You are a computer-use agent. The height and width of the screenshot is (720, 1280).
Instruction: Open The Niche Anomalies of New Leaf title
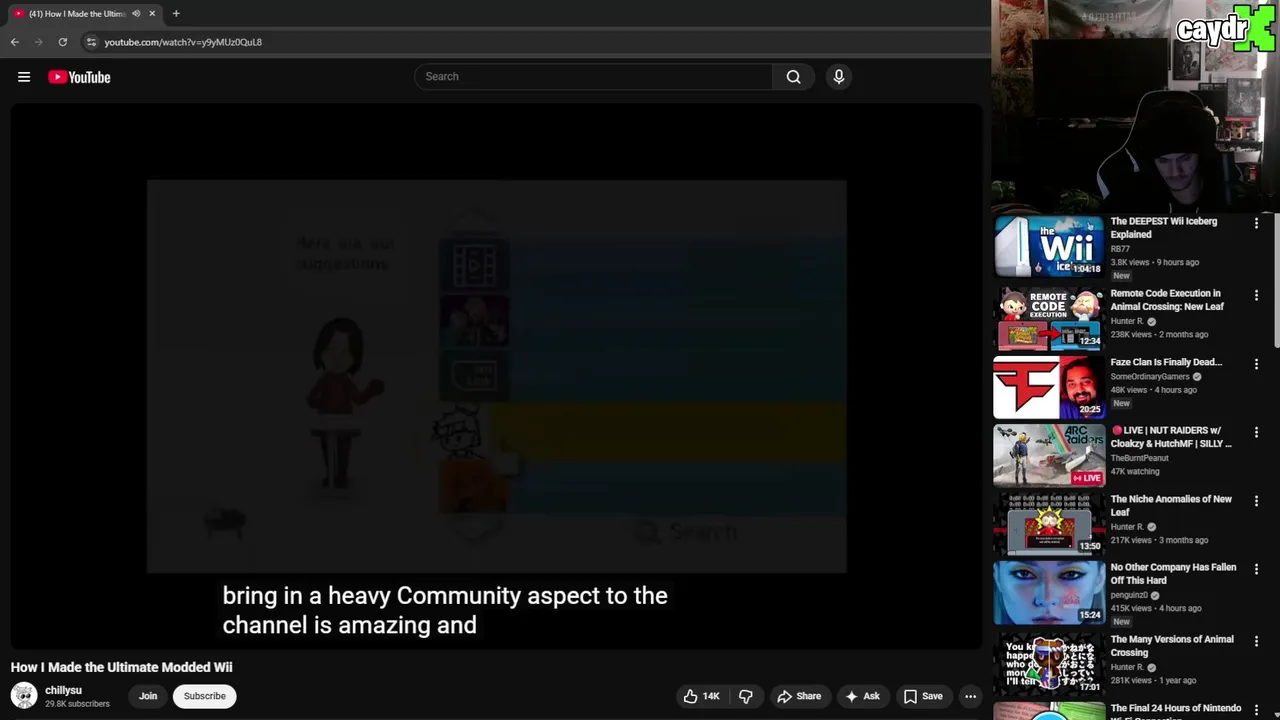(x=1171, y=506)
